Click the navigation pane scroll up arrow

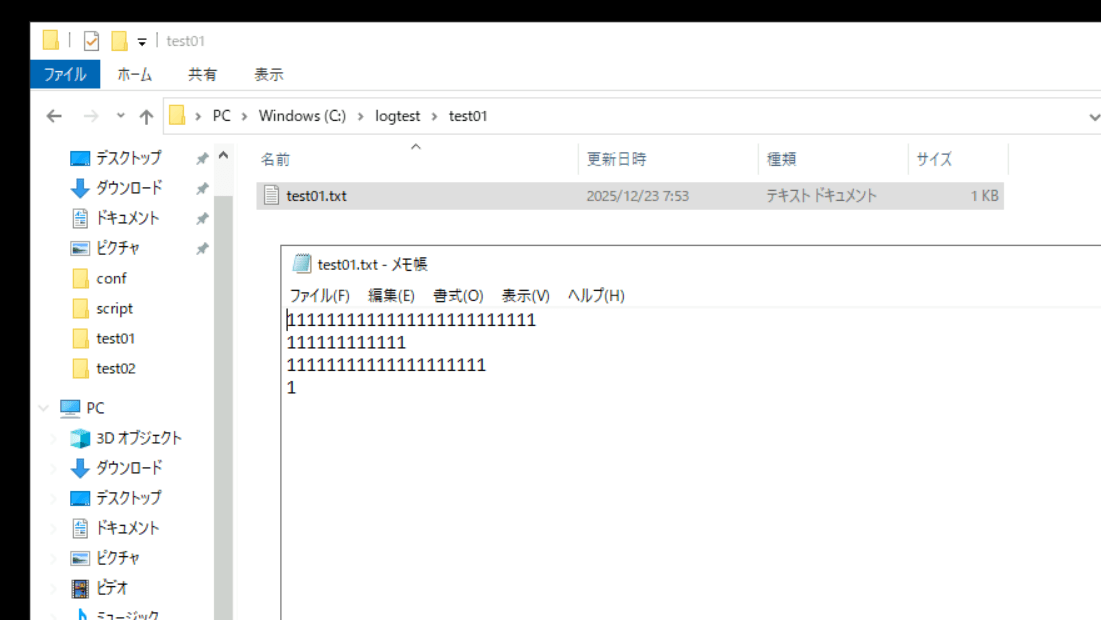coord(223,157)
